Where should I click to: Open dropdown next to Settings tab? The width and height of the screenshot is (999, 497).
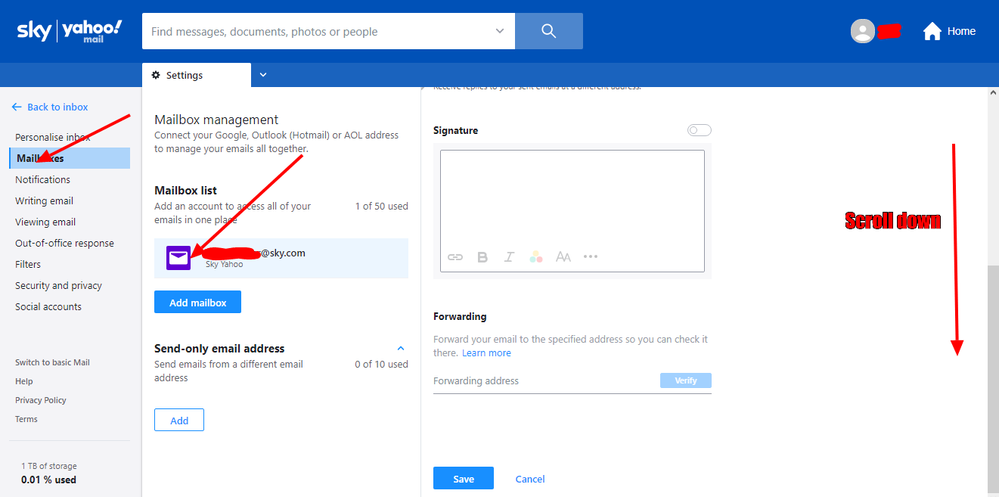(263, 75)
